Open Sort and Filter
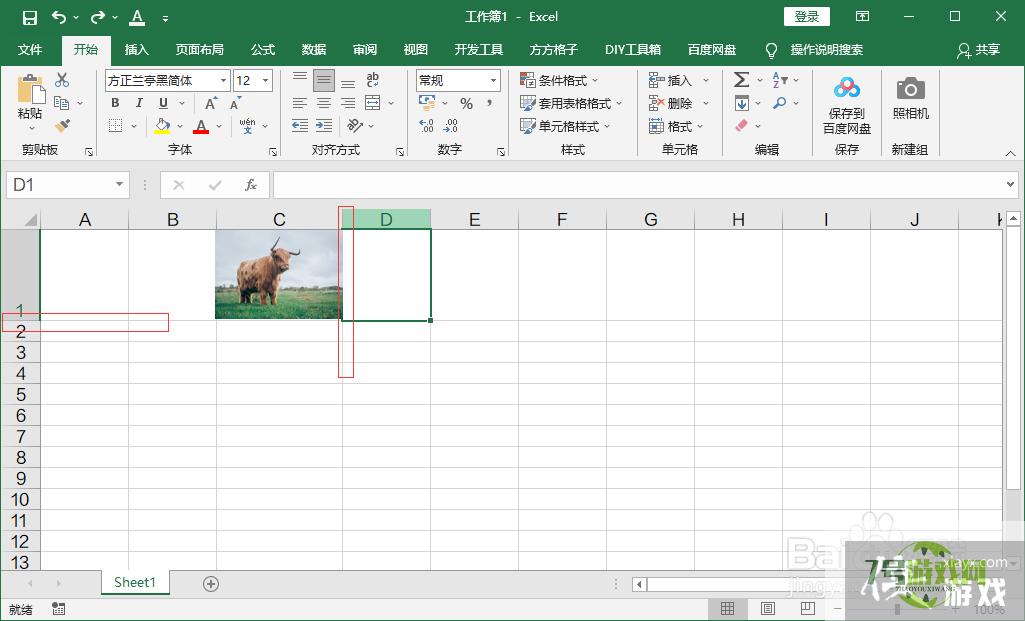This screenshot has height=621, width=1025. pos(780,80)
